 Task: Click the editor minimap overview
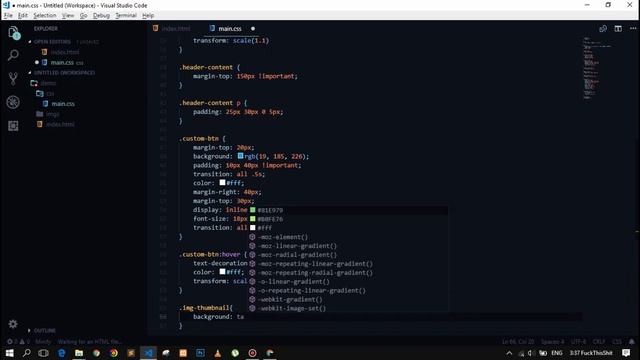click(597, 68)
